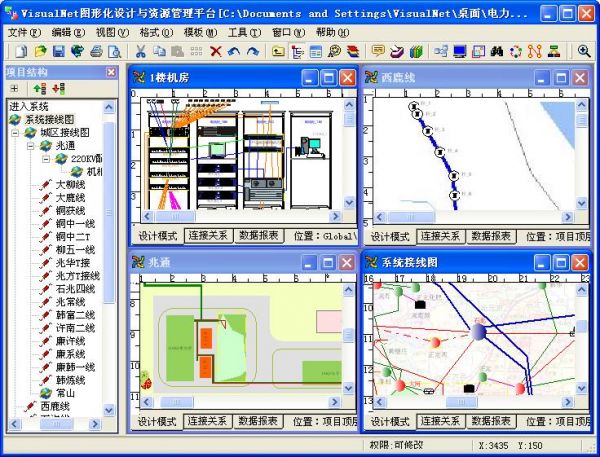Open print preview icon
The image size is (600, 457).
click(x=114, y=51)
